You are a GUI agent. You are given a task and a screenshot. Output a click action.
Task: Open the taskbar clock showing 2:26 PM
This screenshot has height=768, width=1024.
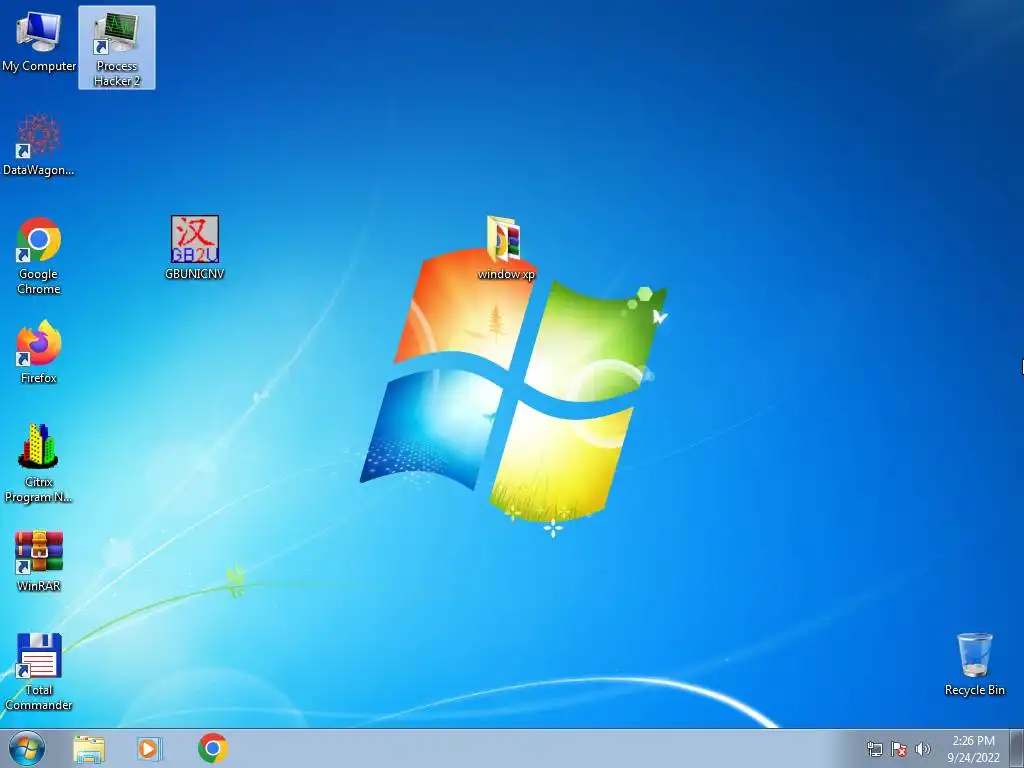(973, 749)
